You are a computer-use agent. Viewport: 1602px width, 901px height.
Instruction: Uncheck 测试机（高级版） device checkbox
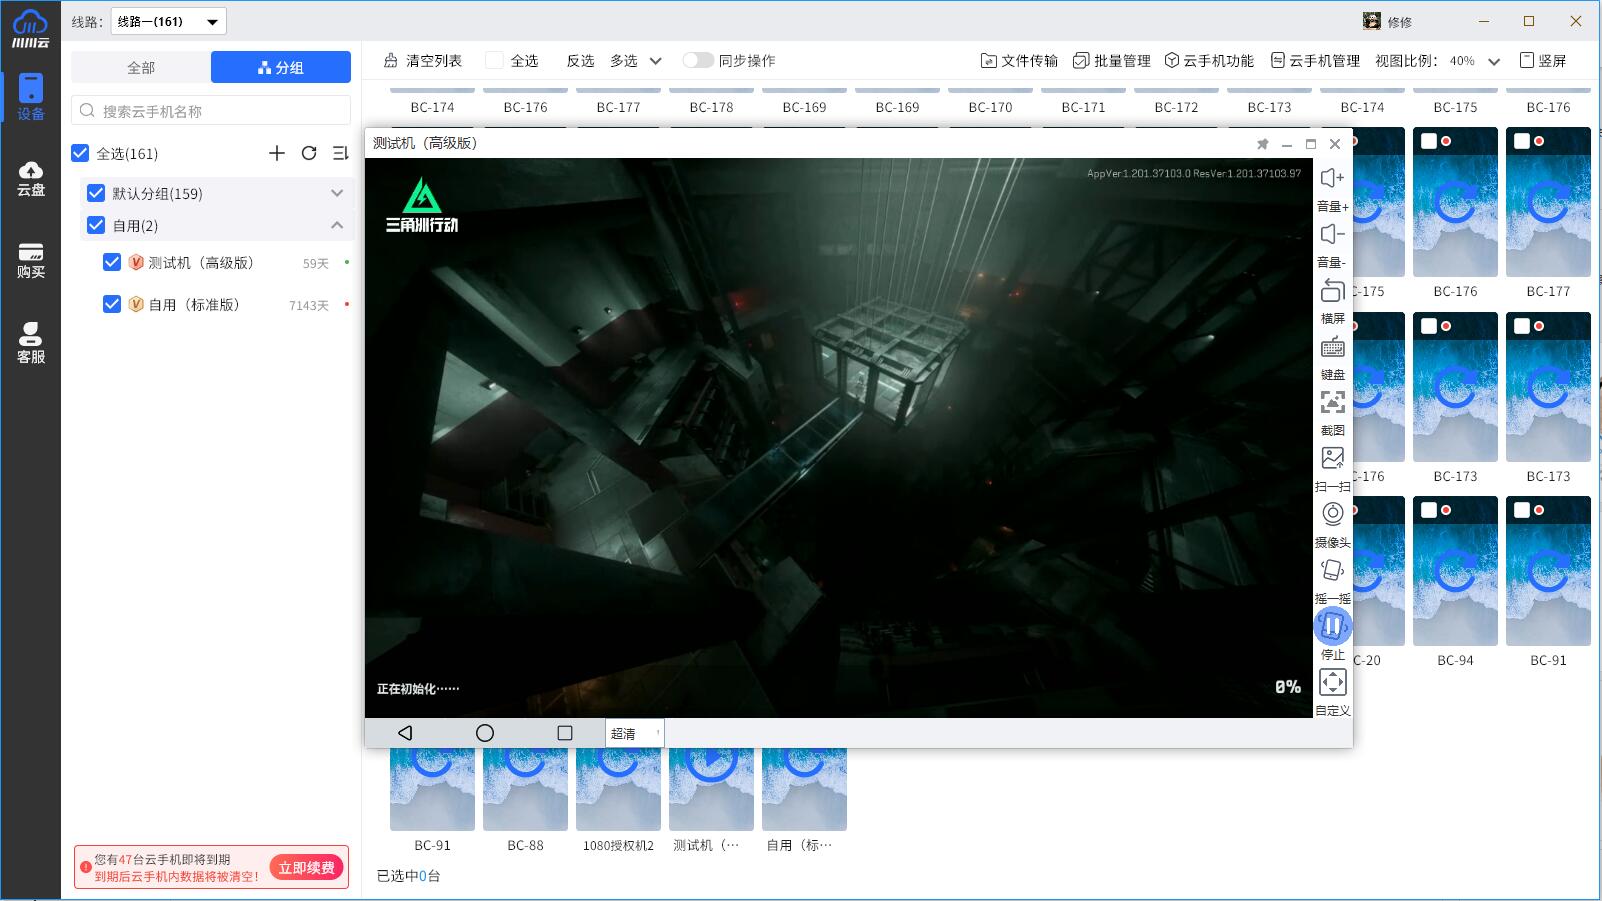tap(112, 262)
